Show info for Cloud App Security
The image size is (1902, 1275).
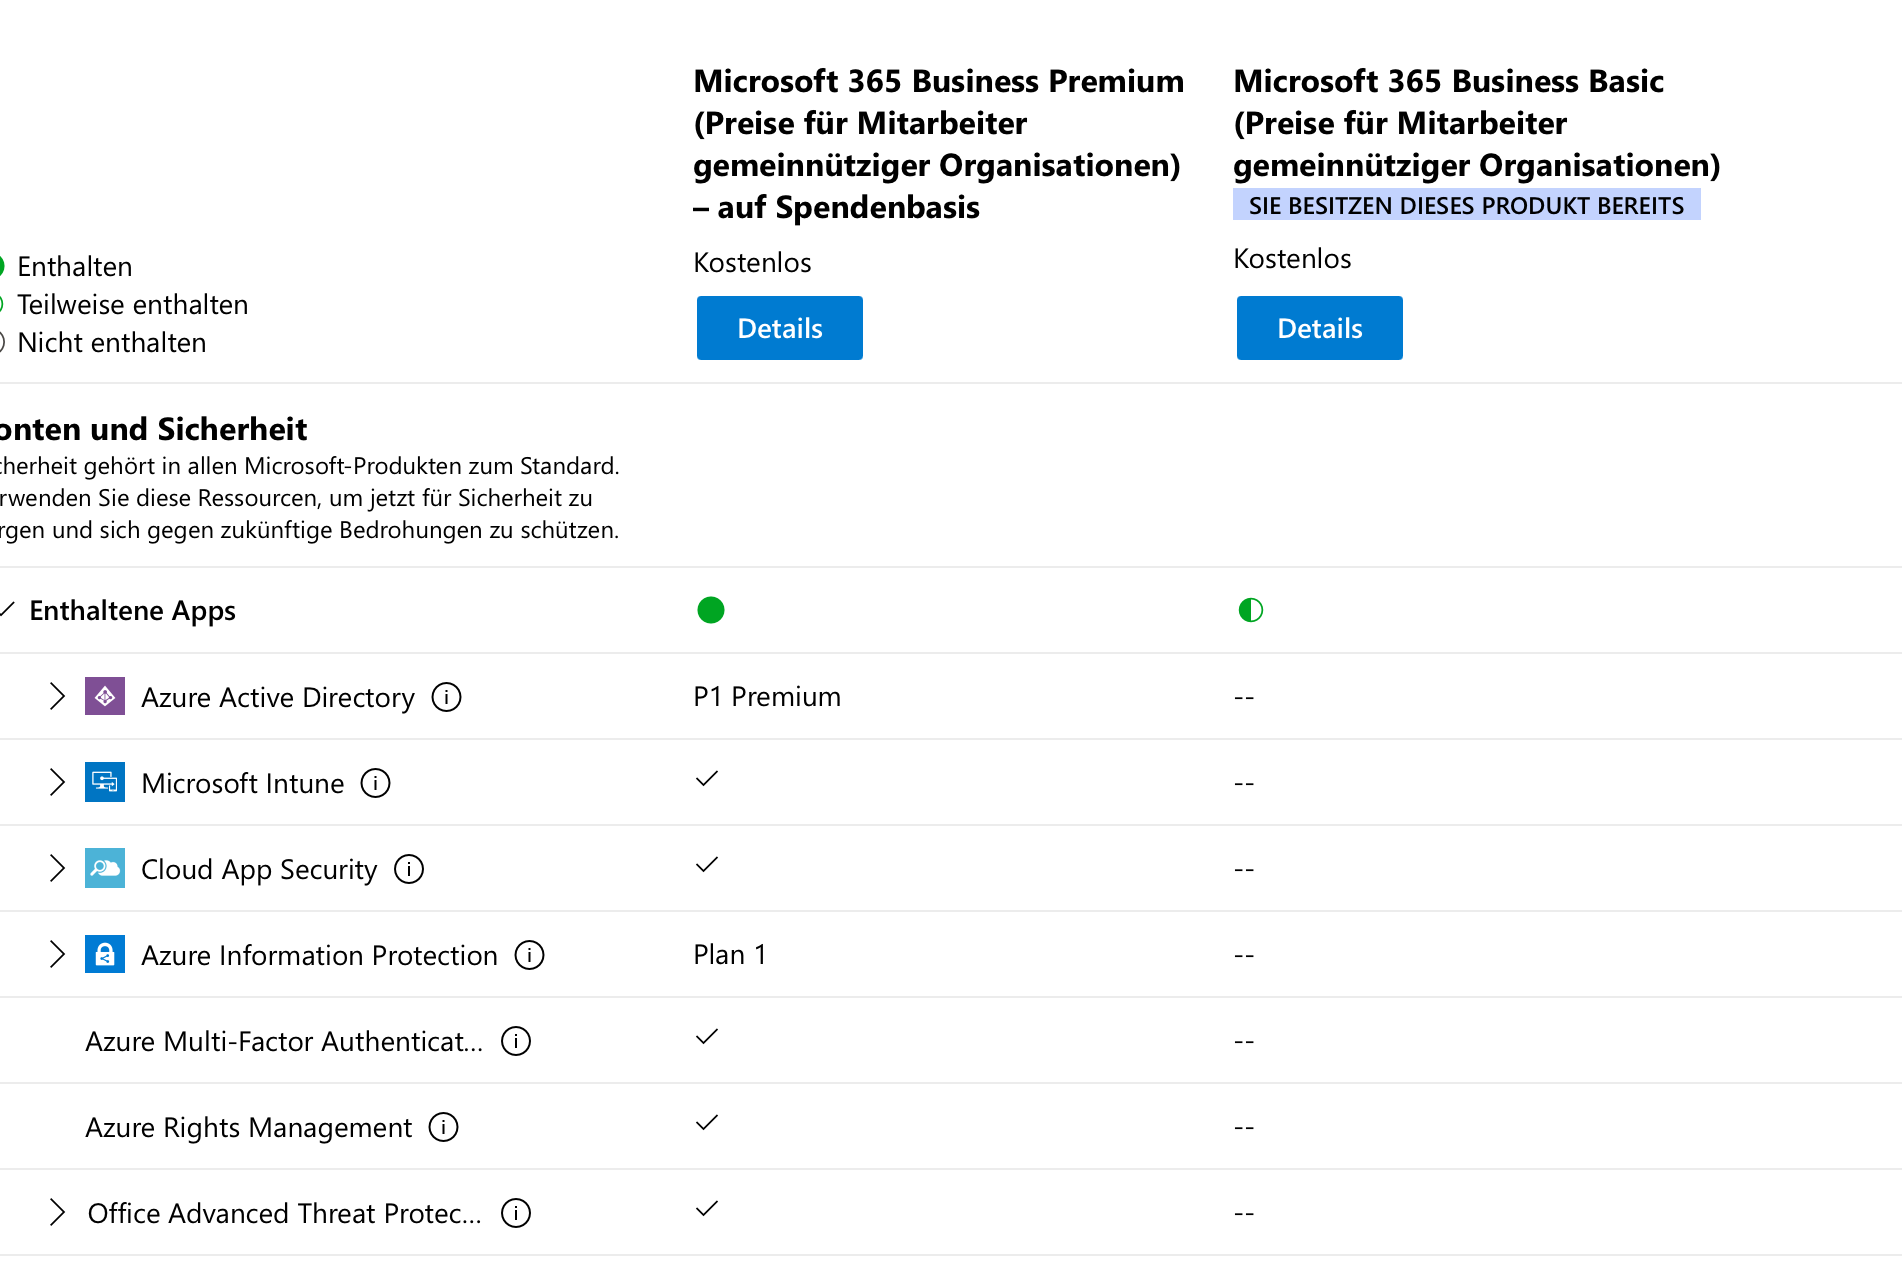(409, 869)
